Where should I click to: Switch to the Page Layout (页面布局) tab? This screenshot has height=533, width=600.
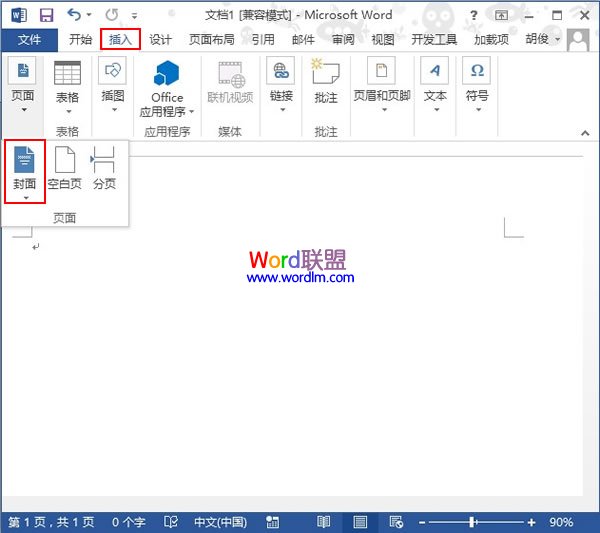212,39
